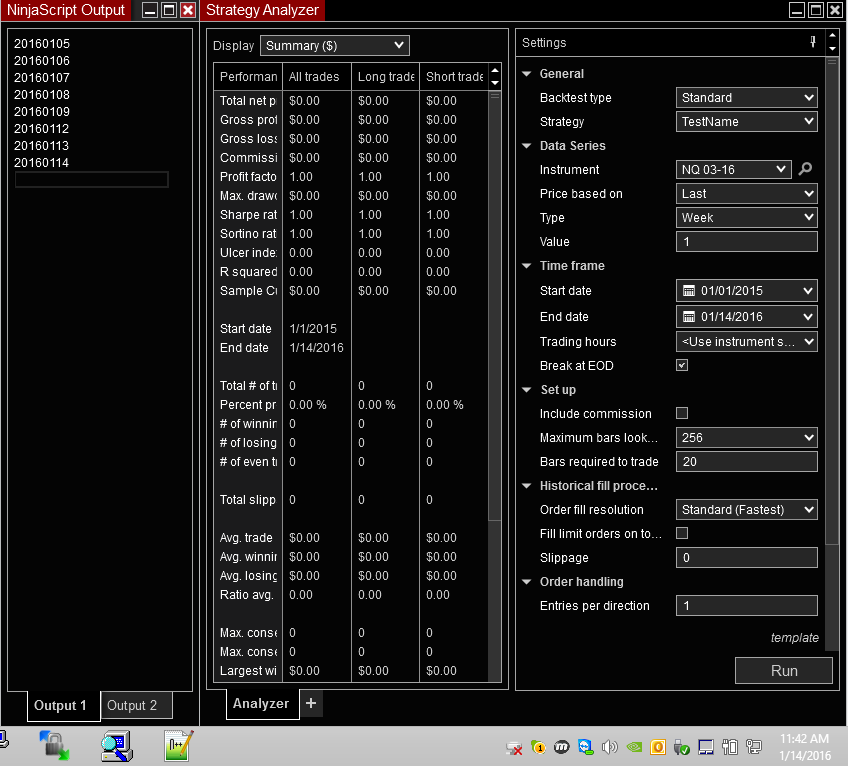This screenshot has height=766, width=848.
Task: Click the Long trades column header
Action: coord(386,76)
